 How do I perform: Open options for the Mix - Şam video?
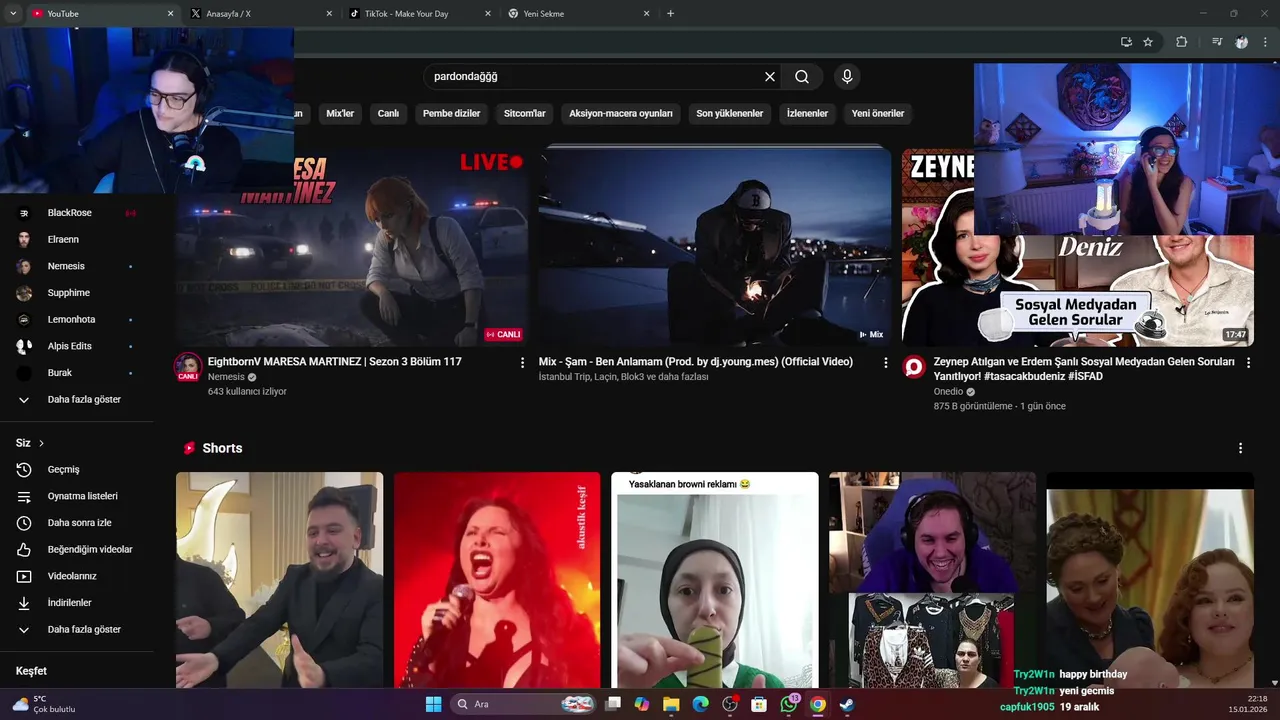tap(885, 363)
